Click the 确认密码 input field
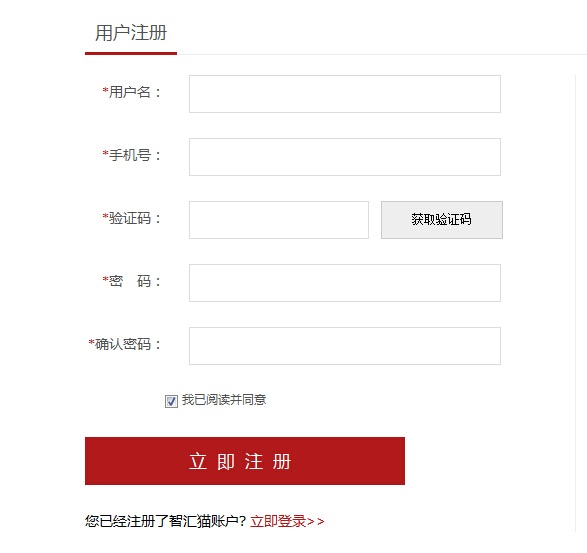 (x=345, y=346)
